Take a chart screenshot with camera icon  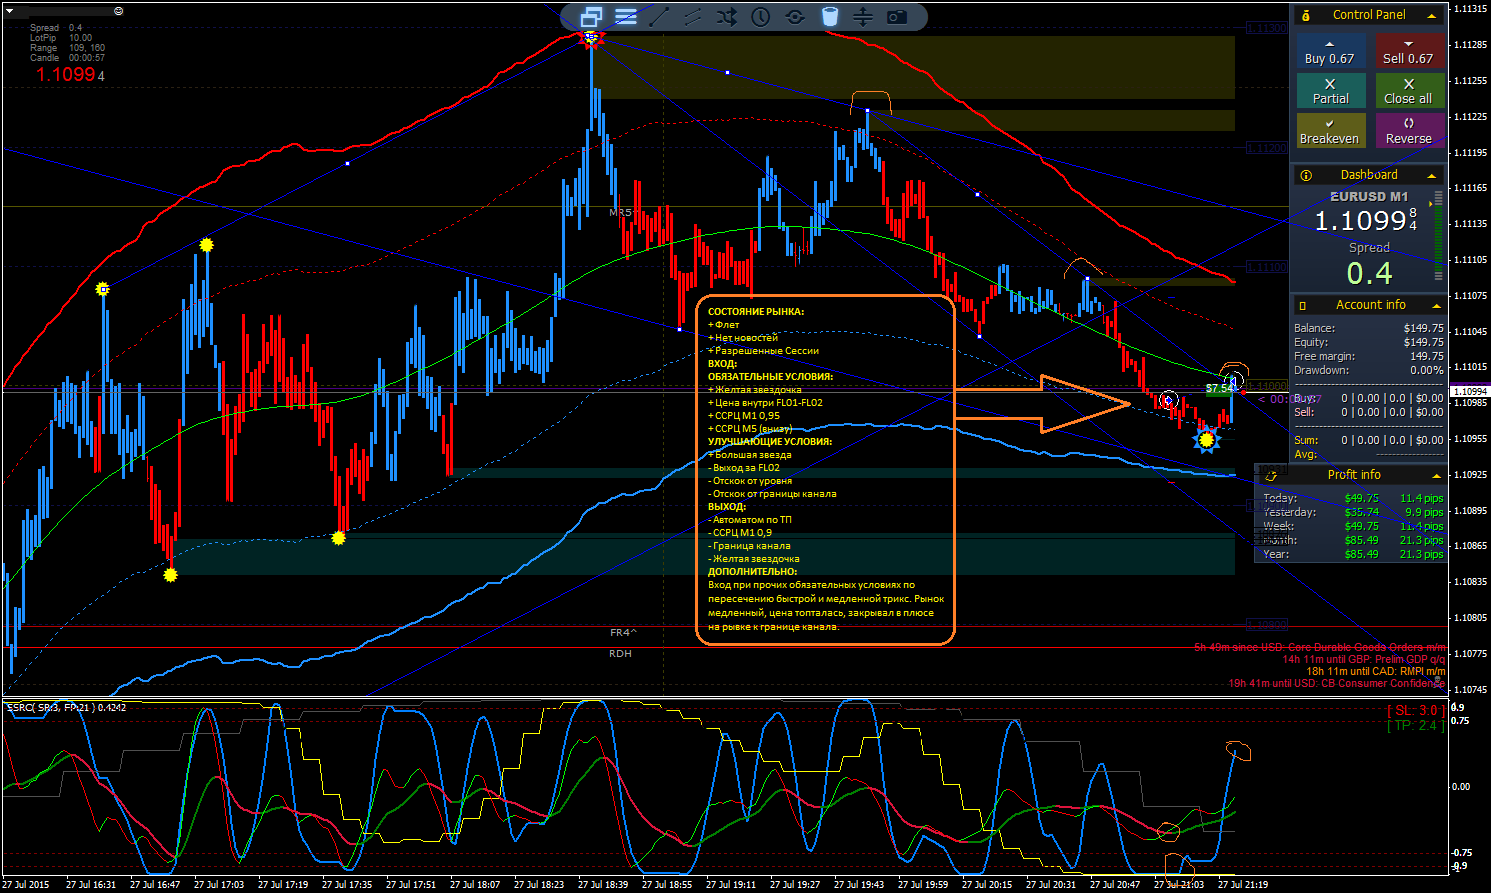[897, 16]
